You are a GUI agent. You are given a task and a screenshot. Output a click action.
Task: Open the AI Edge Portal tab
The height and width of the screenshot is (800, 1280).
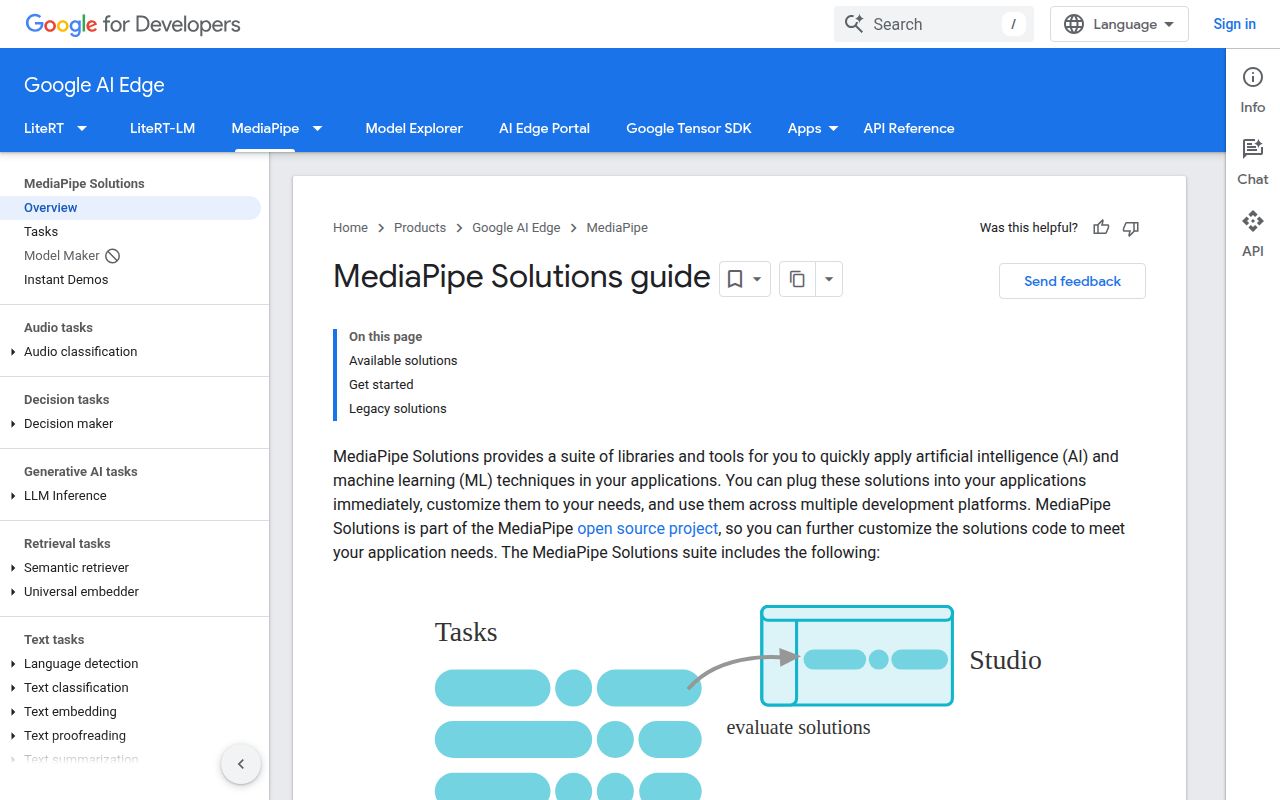[x=544, y=128]
